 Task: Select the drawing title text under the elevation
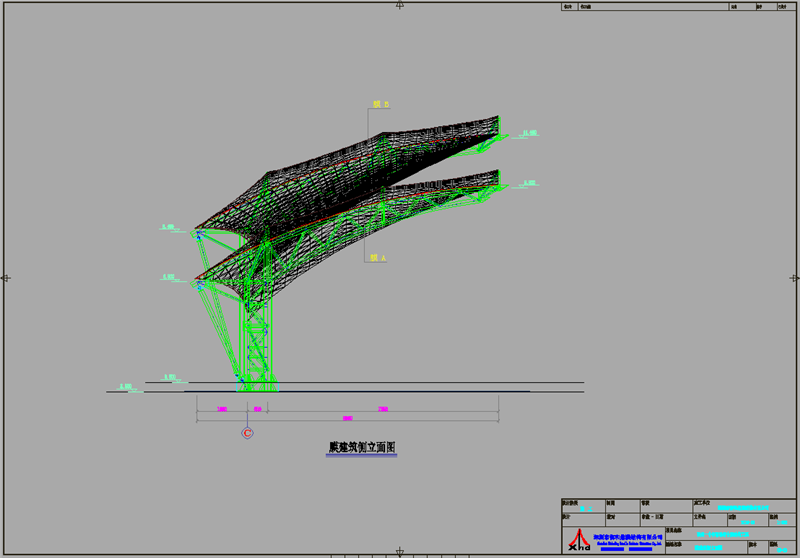(x=355, y=448)
